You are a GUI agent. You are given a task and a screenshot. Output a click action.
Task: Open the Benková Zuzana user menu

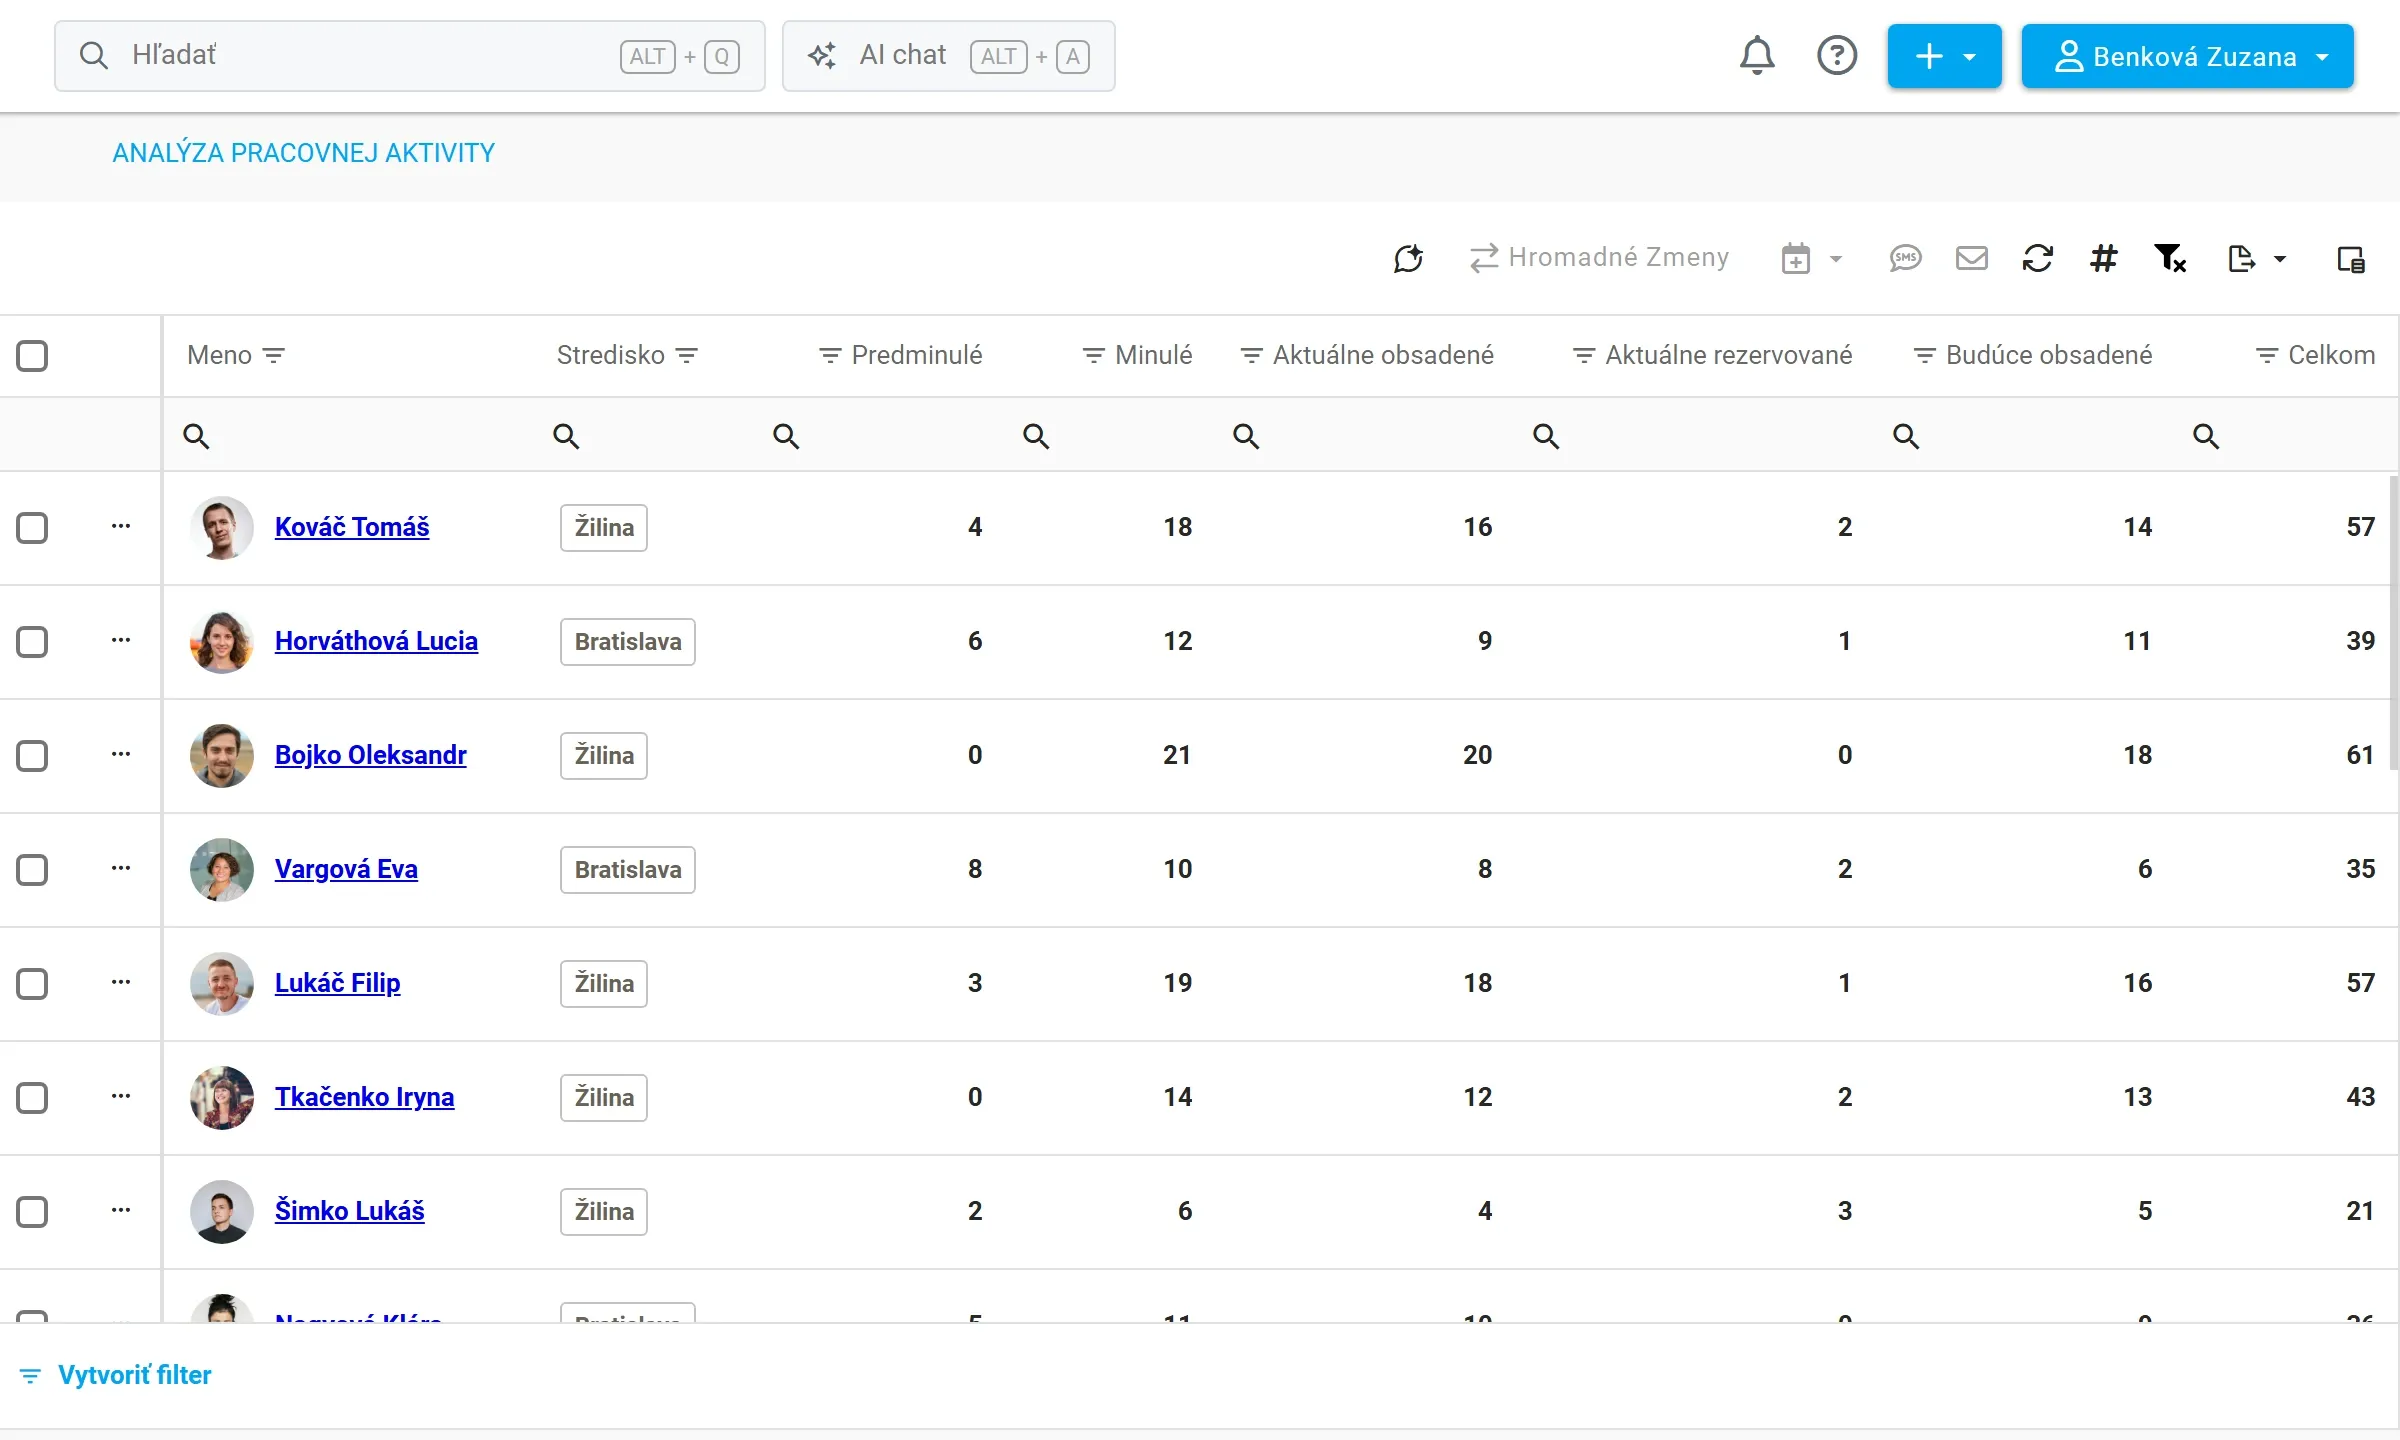pos(2187,56)
